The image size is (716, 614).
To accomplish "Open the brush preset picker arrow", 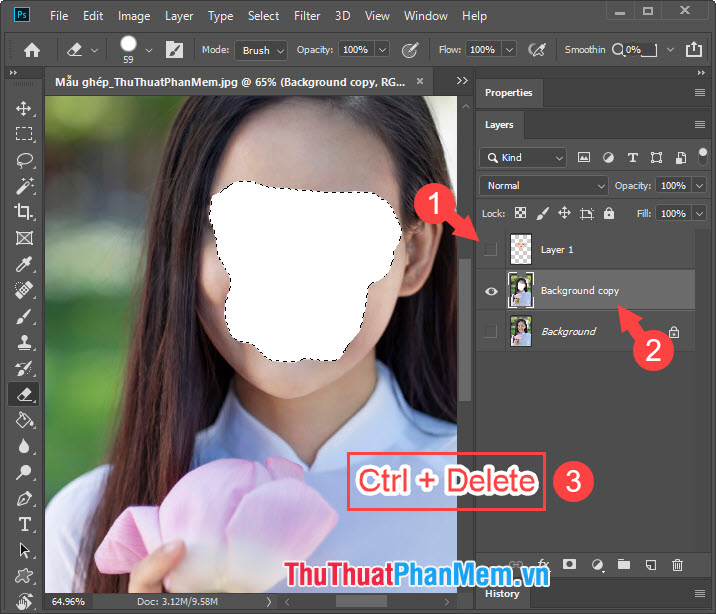I will pos(148,50).
